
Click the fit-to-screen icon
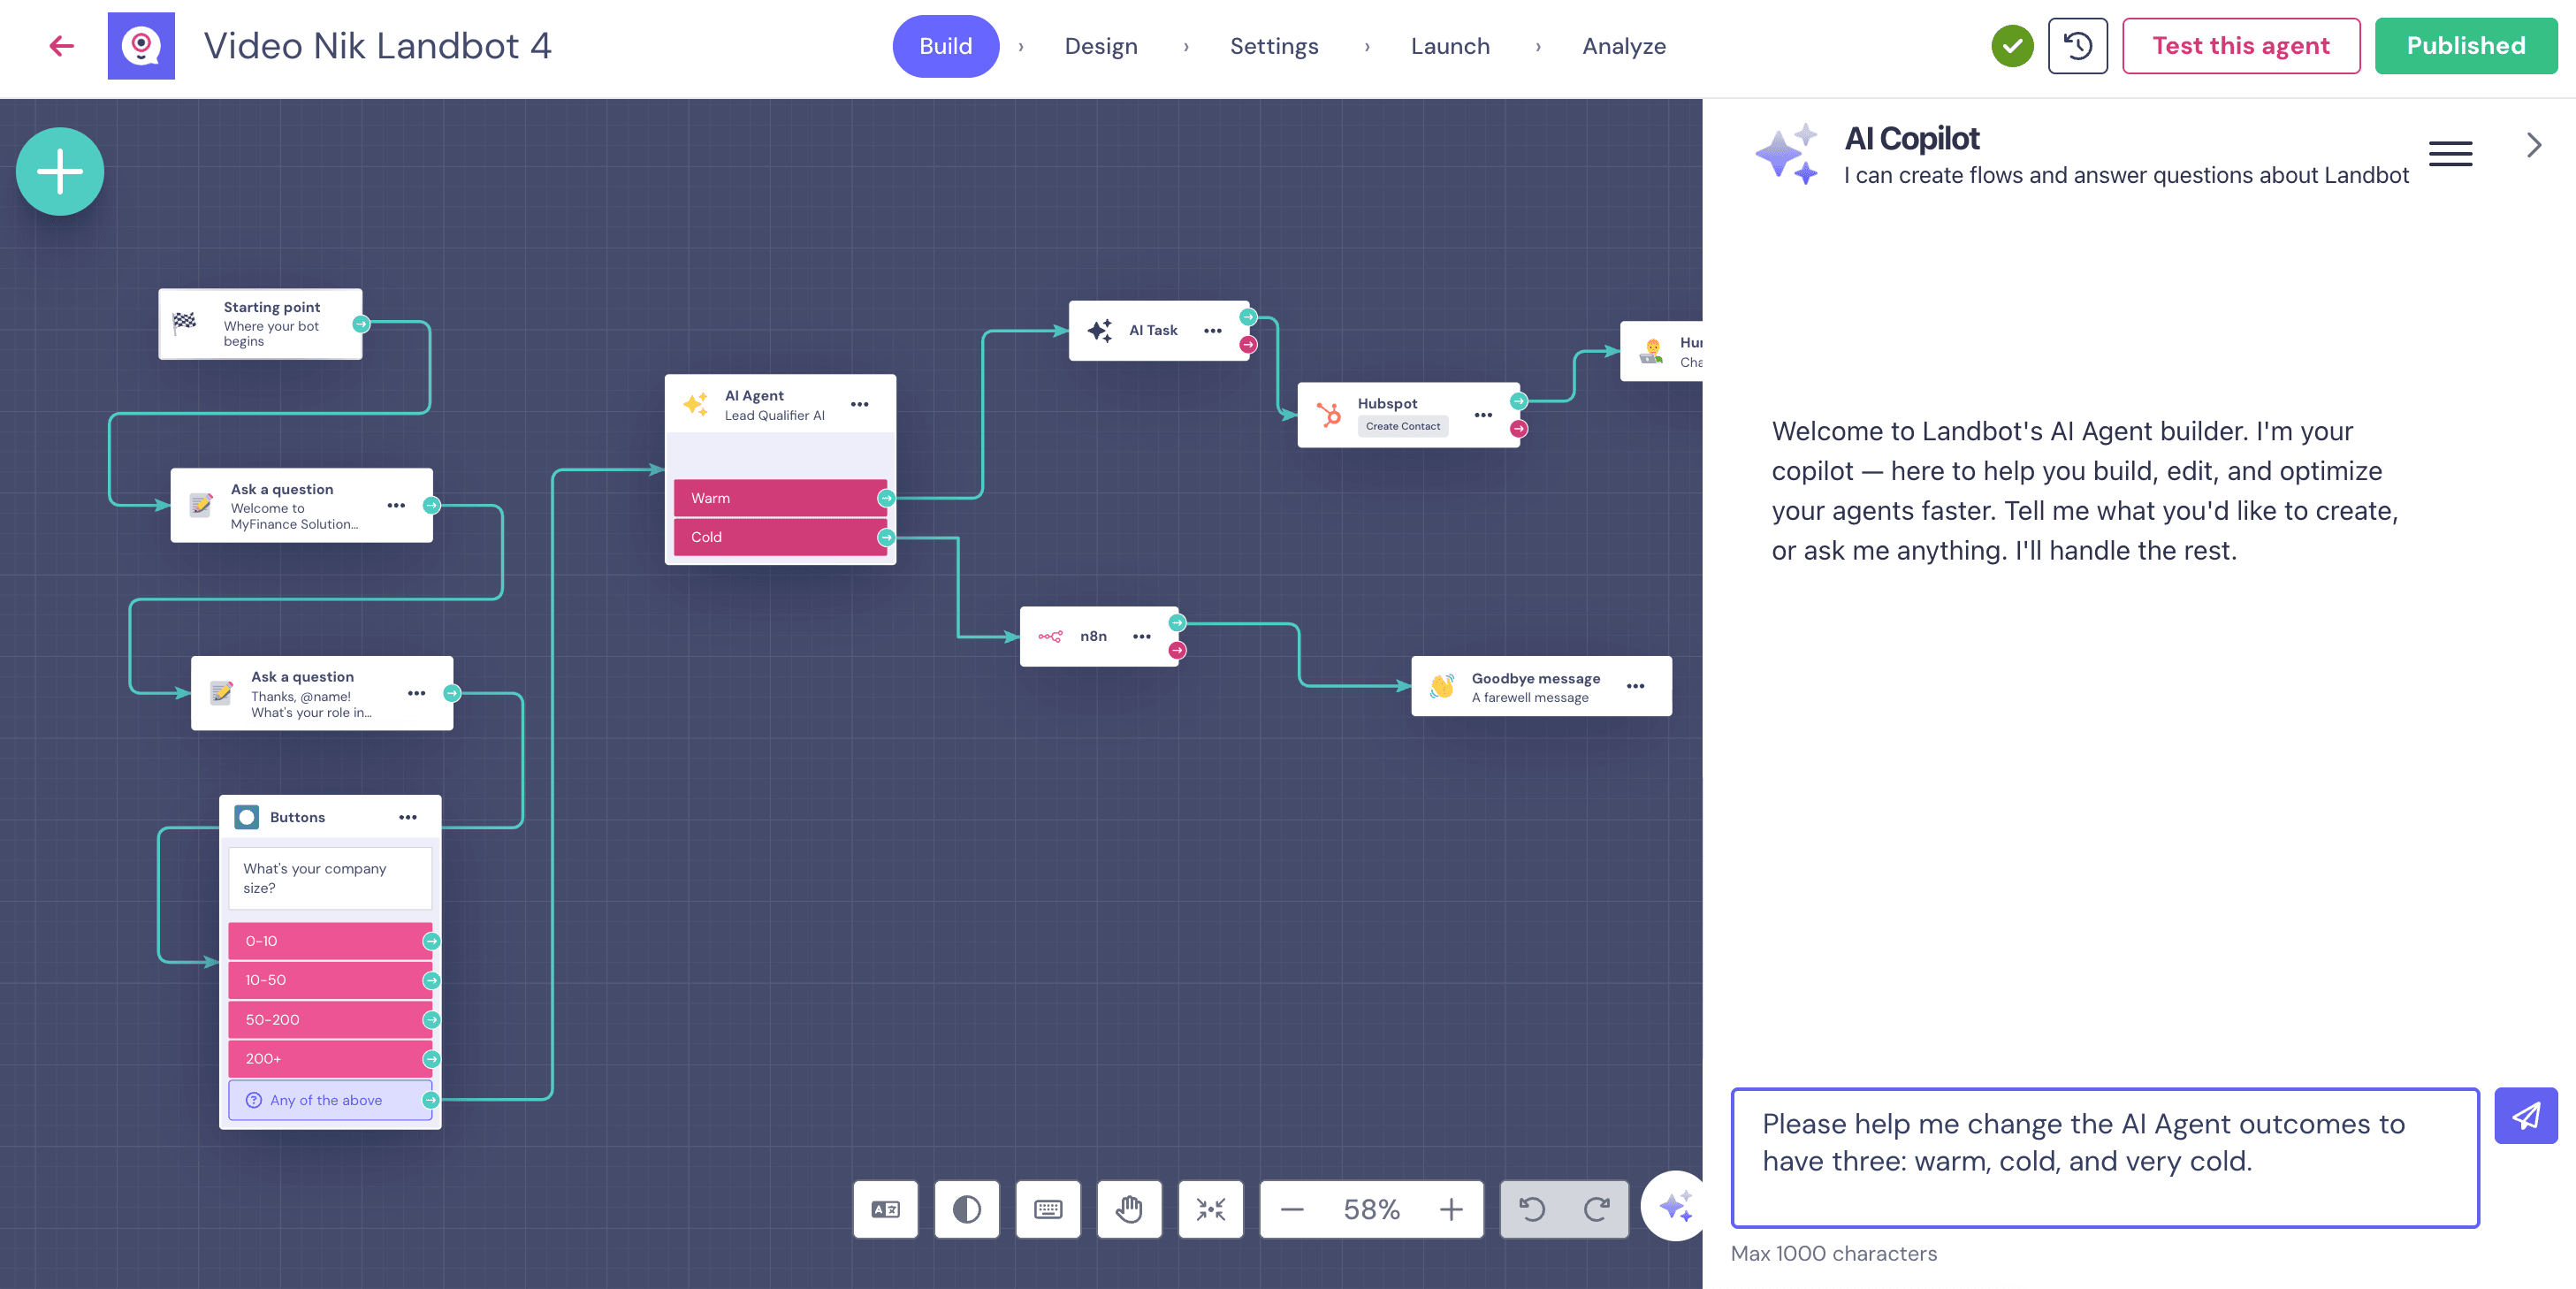click(x=1210, y=1209)
